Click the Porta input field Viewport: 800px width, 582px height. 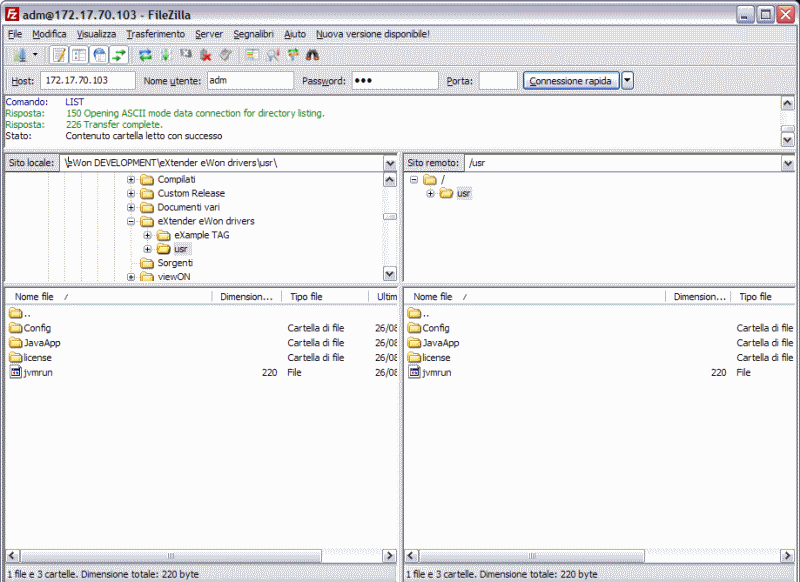[x=498, y=81]
